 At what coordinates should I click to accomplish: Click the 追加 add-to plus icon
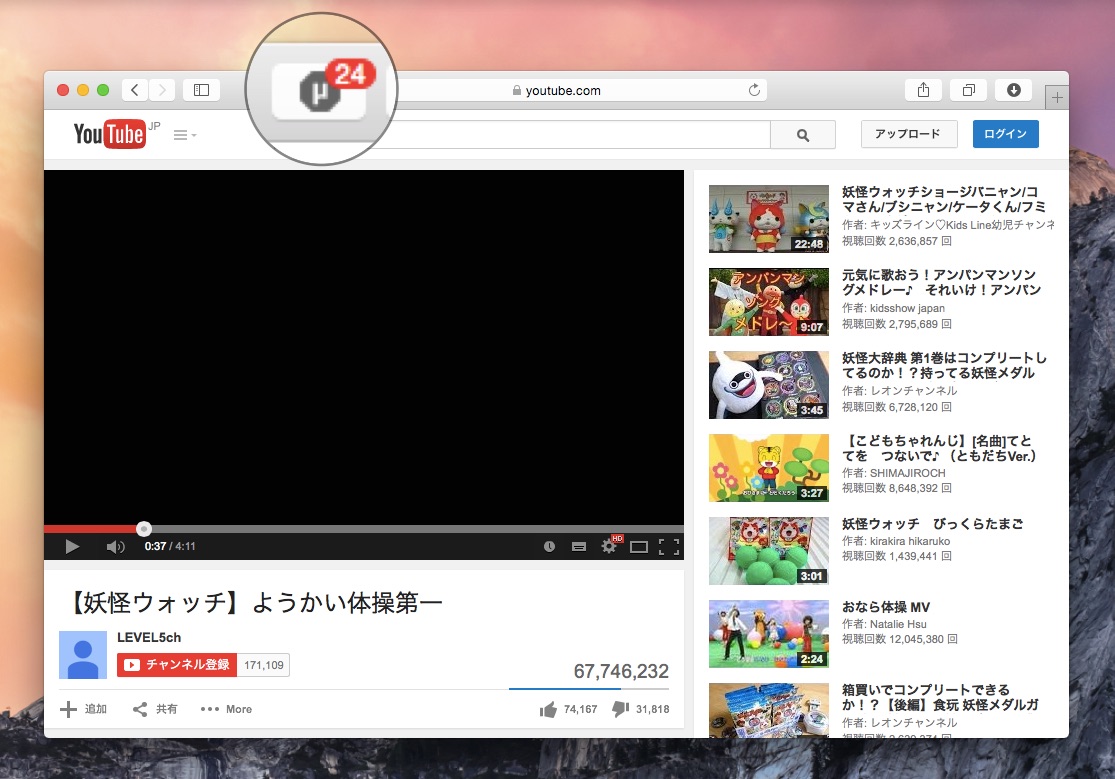click(x=68, y=709)
